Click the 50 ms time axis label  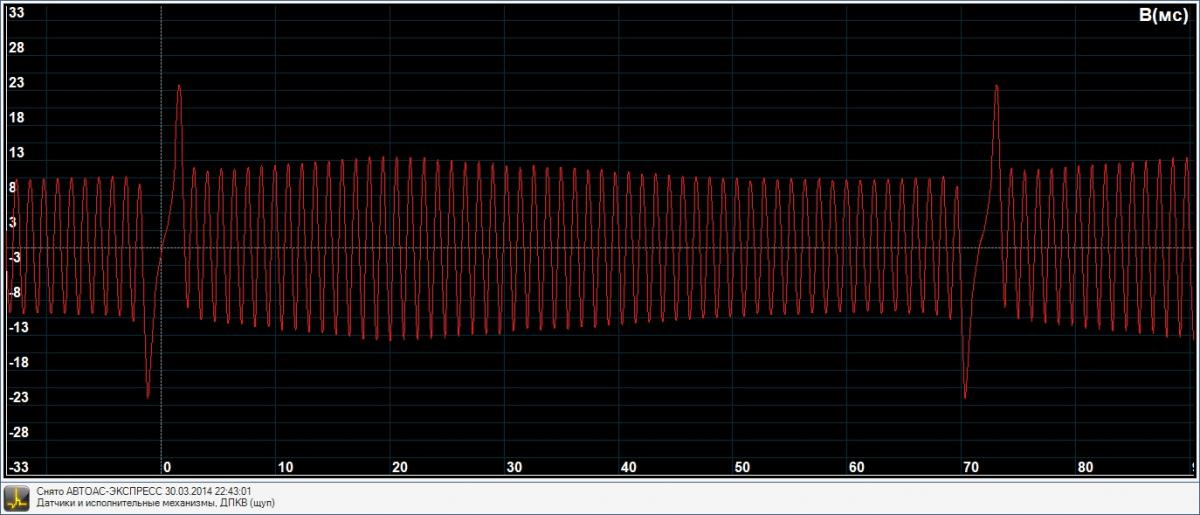point(742,467)
